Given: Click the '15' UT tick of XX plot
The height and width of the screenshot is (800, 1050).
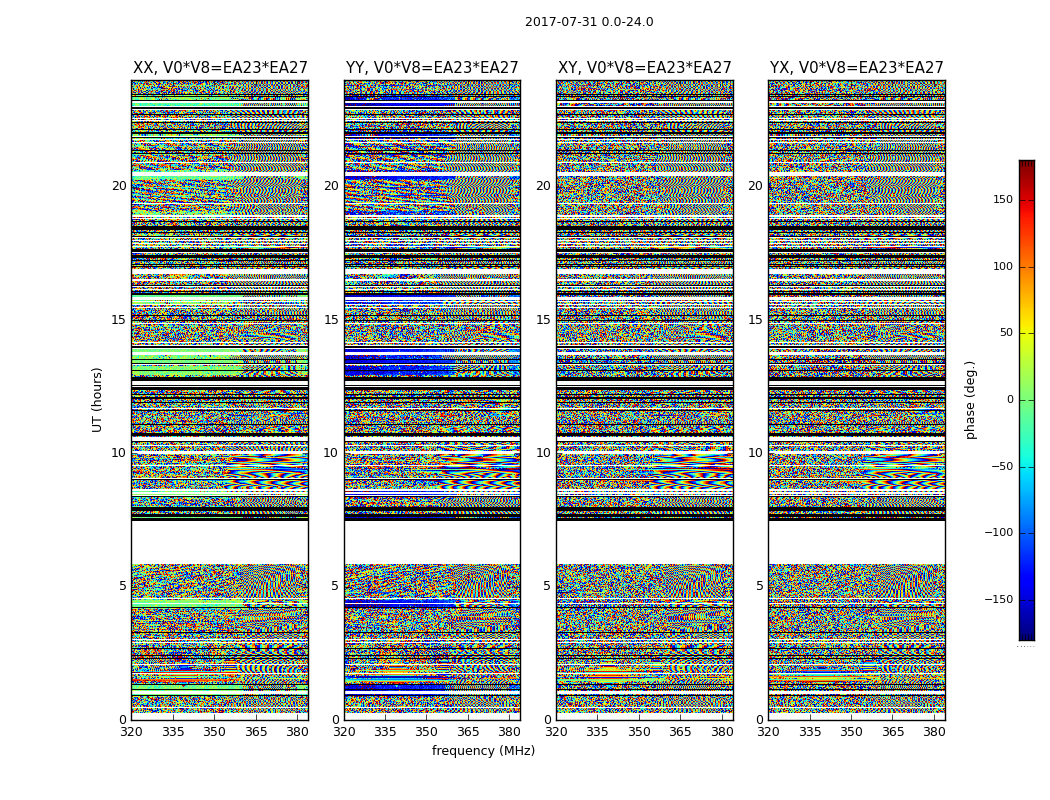Looking at the screenshot, I should [x=119, y=319].
